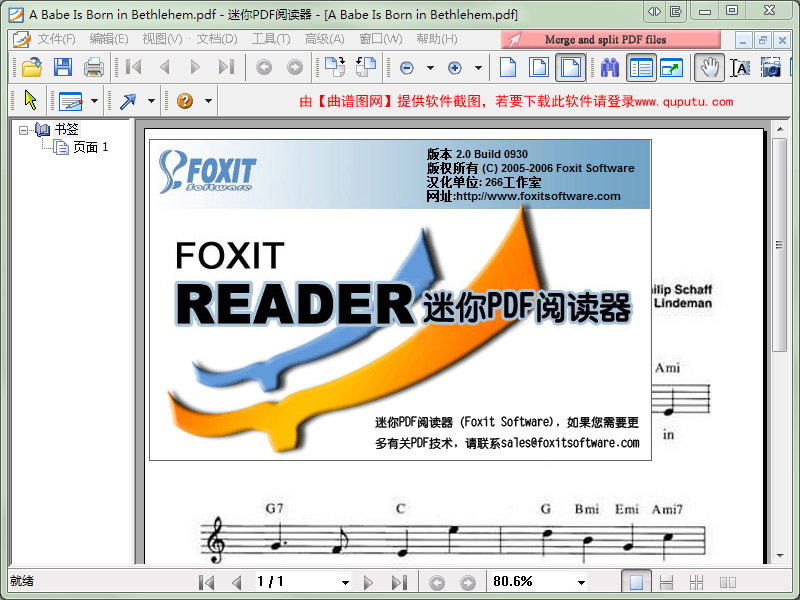800x600 pixels.
Task: Open the 工具(T) menu
Action: tap(271, 39)
